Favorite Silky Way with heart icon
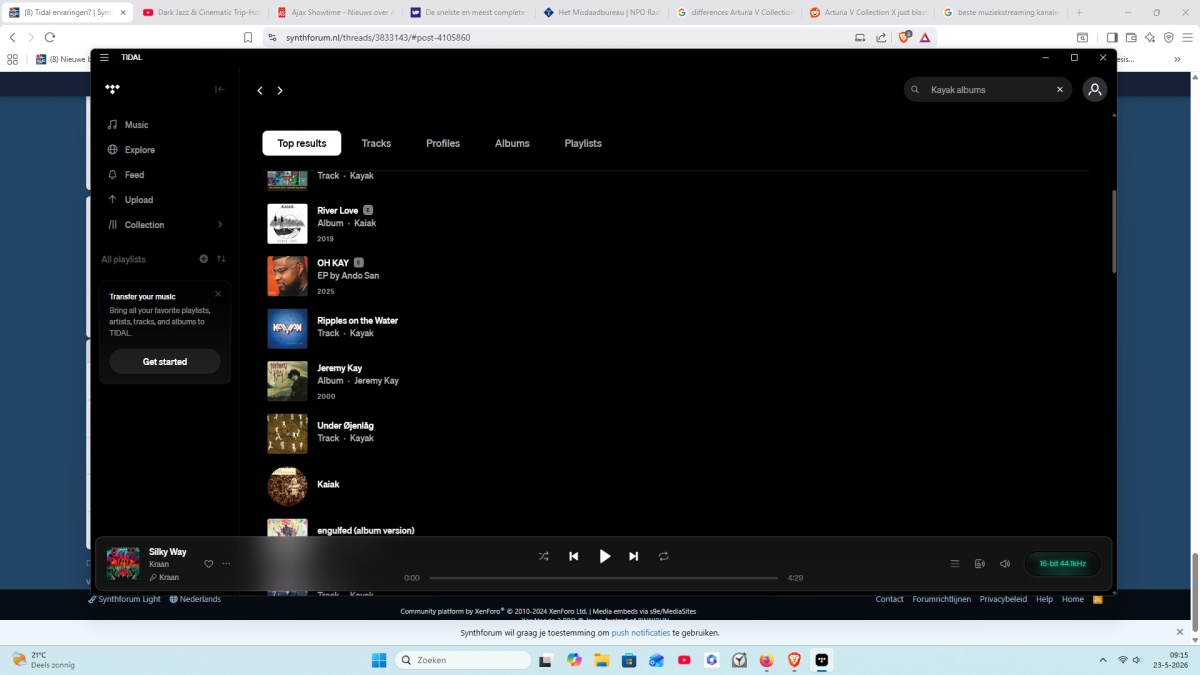Viewport: 1200px width, 675px height. pos(209,564)
